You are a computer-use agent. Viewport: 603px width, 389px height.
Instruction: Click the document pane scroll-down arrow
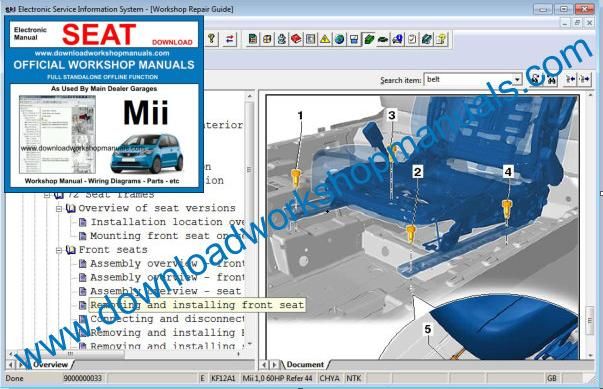tap(590, 356)
